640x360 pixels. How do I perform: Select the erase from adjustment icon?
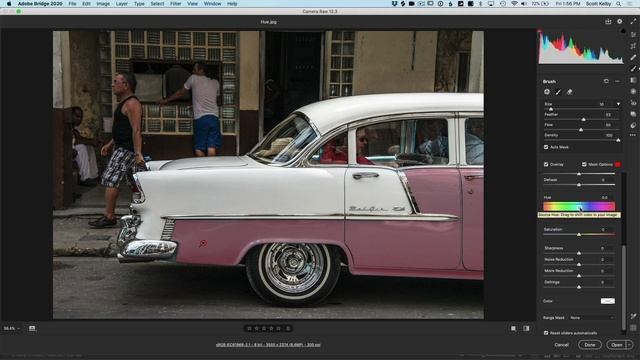[570, 92]
